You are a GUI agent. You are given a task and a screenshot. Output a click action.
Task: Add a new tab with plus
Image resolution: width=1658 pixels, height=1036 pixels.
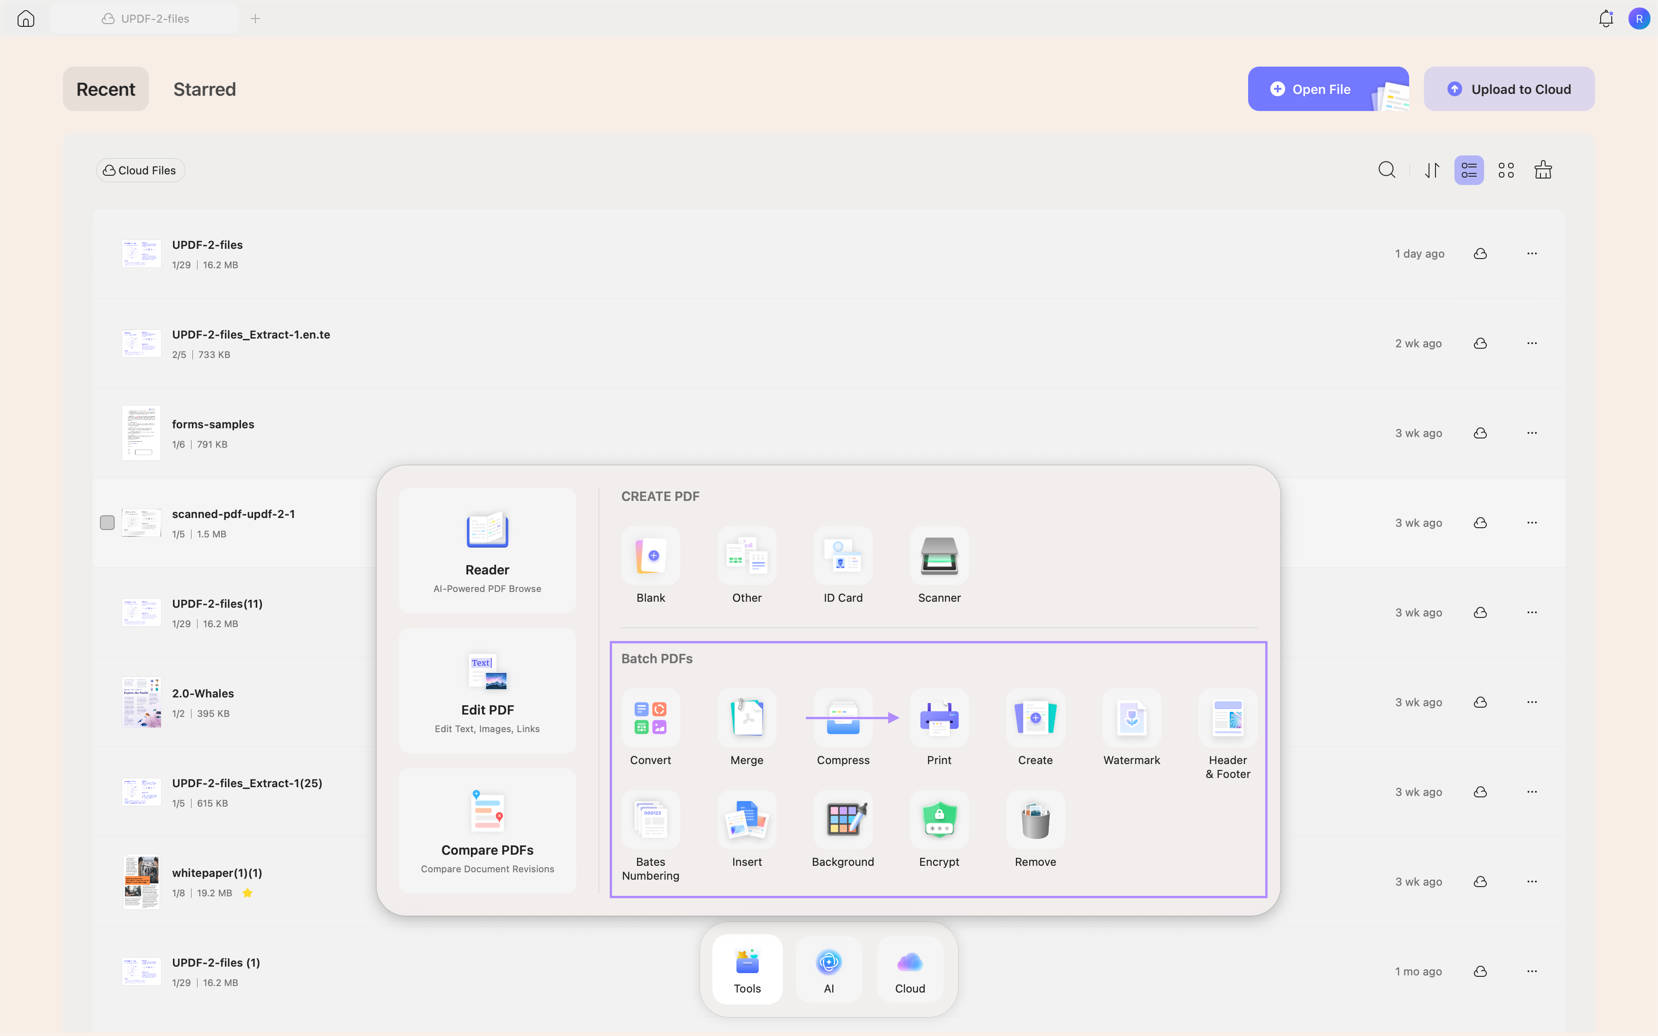pyautogui.click(x=255, y=18)
